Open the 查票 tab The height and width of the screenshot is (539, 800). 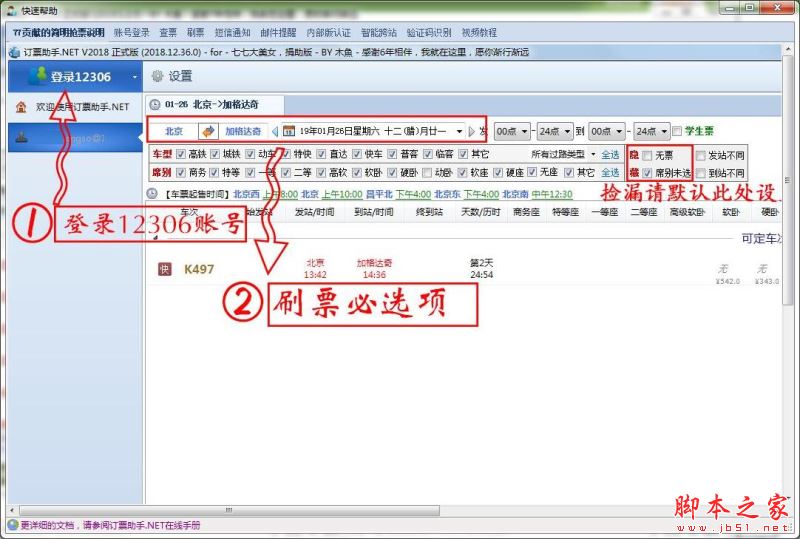[168, 32]
